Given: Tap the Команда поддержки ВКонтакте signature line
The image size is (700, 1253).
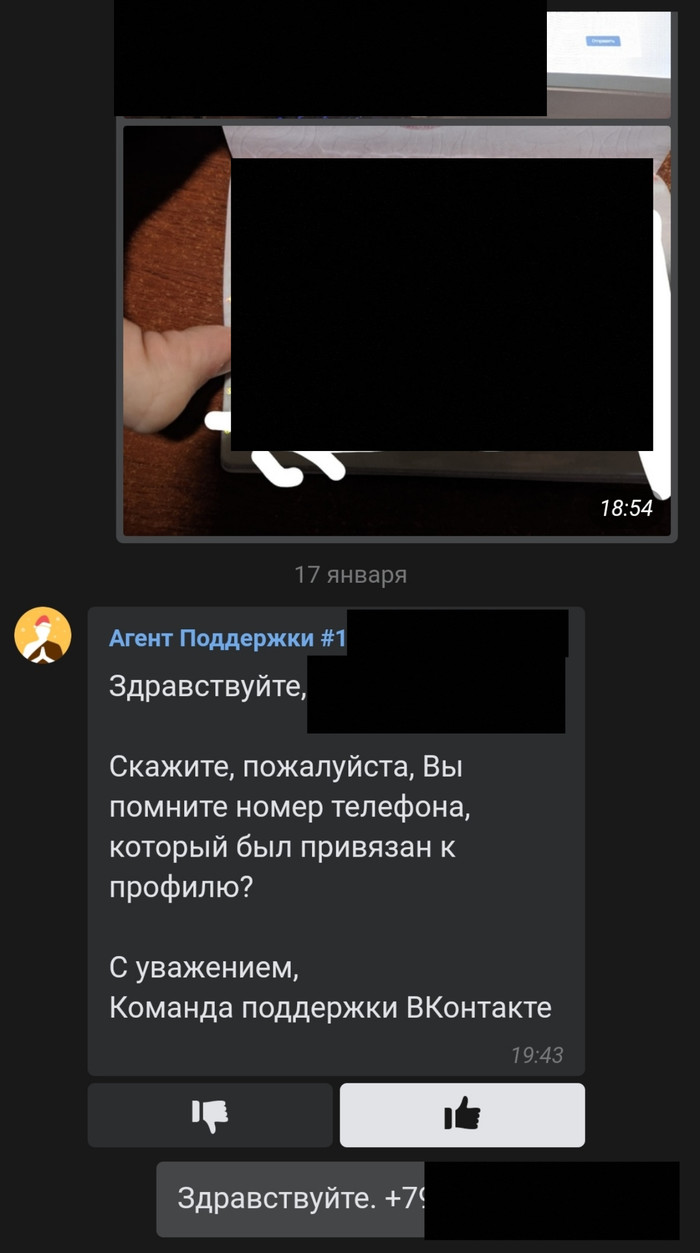Looking at the screenshot, I should 330,1007.
